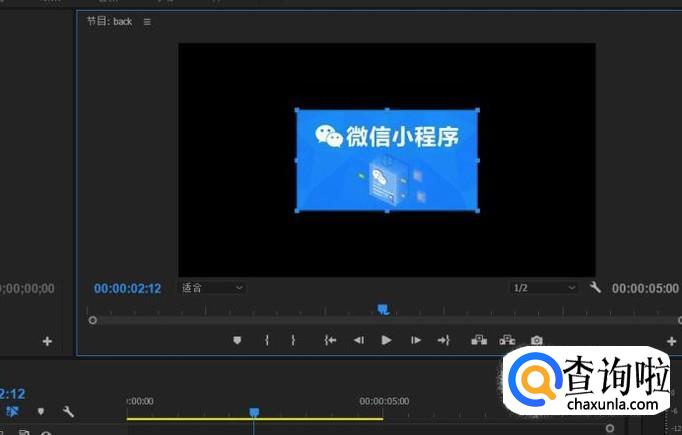Image resolution: width=682 pixels, height=435 pixels.
Task: Export frame with the camera icon
Action: click(x=537, y=341)
